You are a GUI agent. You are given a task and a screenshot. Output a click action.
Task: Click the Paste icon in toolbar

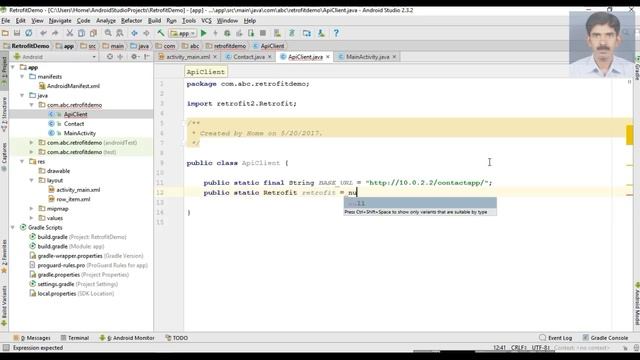(x=93, y=33)
